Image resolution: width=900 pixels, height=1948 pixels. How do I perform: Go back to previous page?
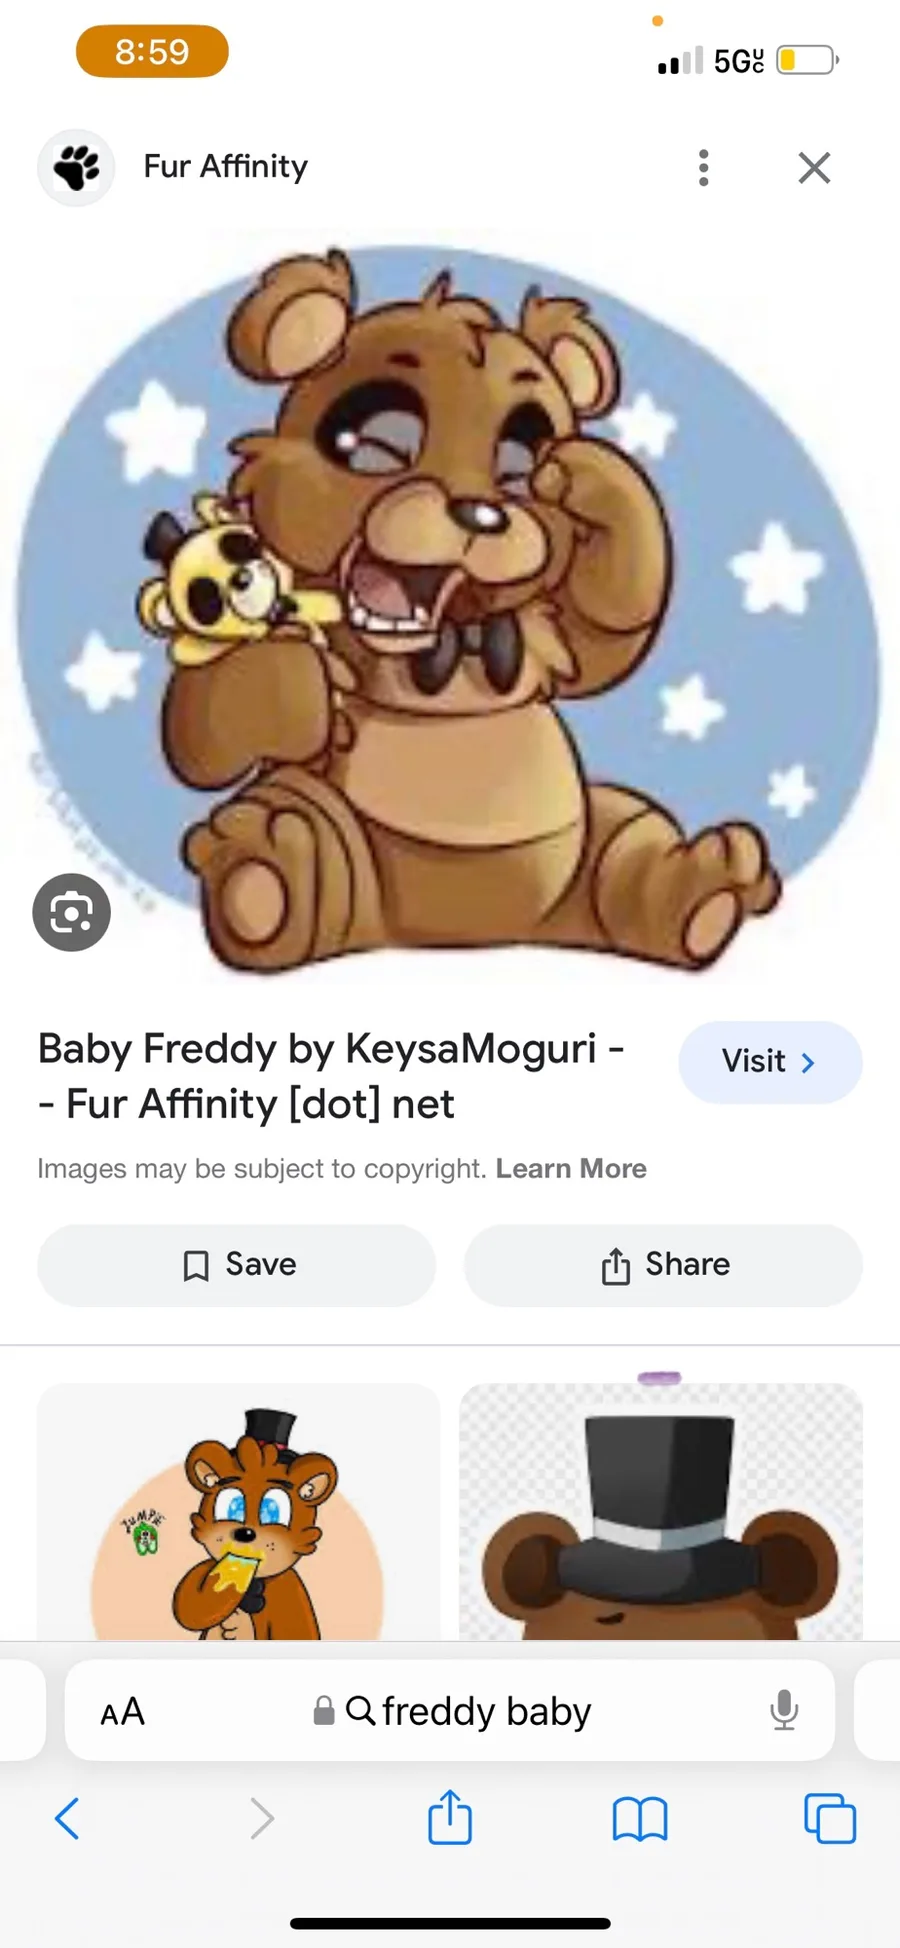pos(67,1818)
